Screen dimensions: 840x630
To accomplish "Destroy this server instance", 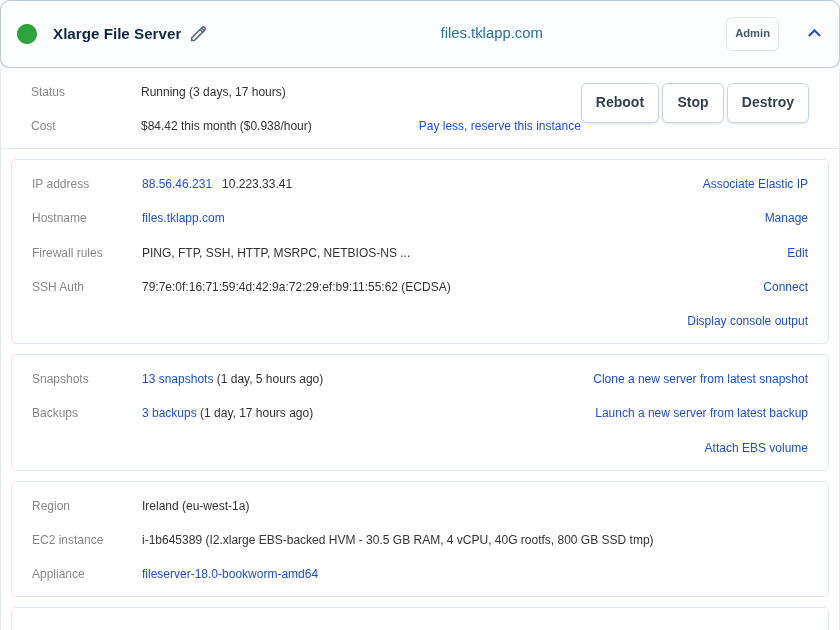I will point(768,102).
